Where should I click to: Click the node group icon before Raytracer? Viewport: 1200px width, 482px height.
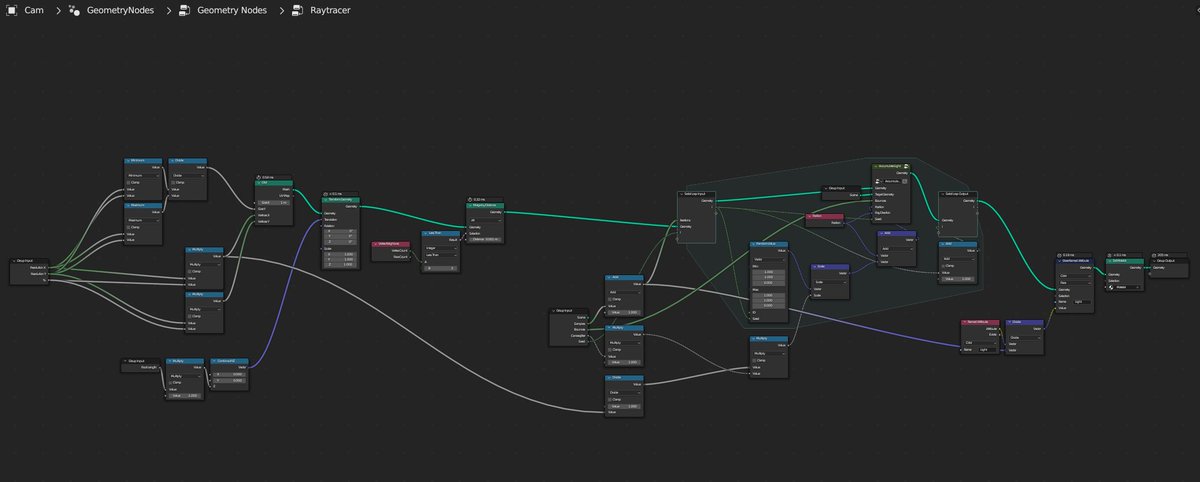(298, 10)
